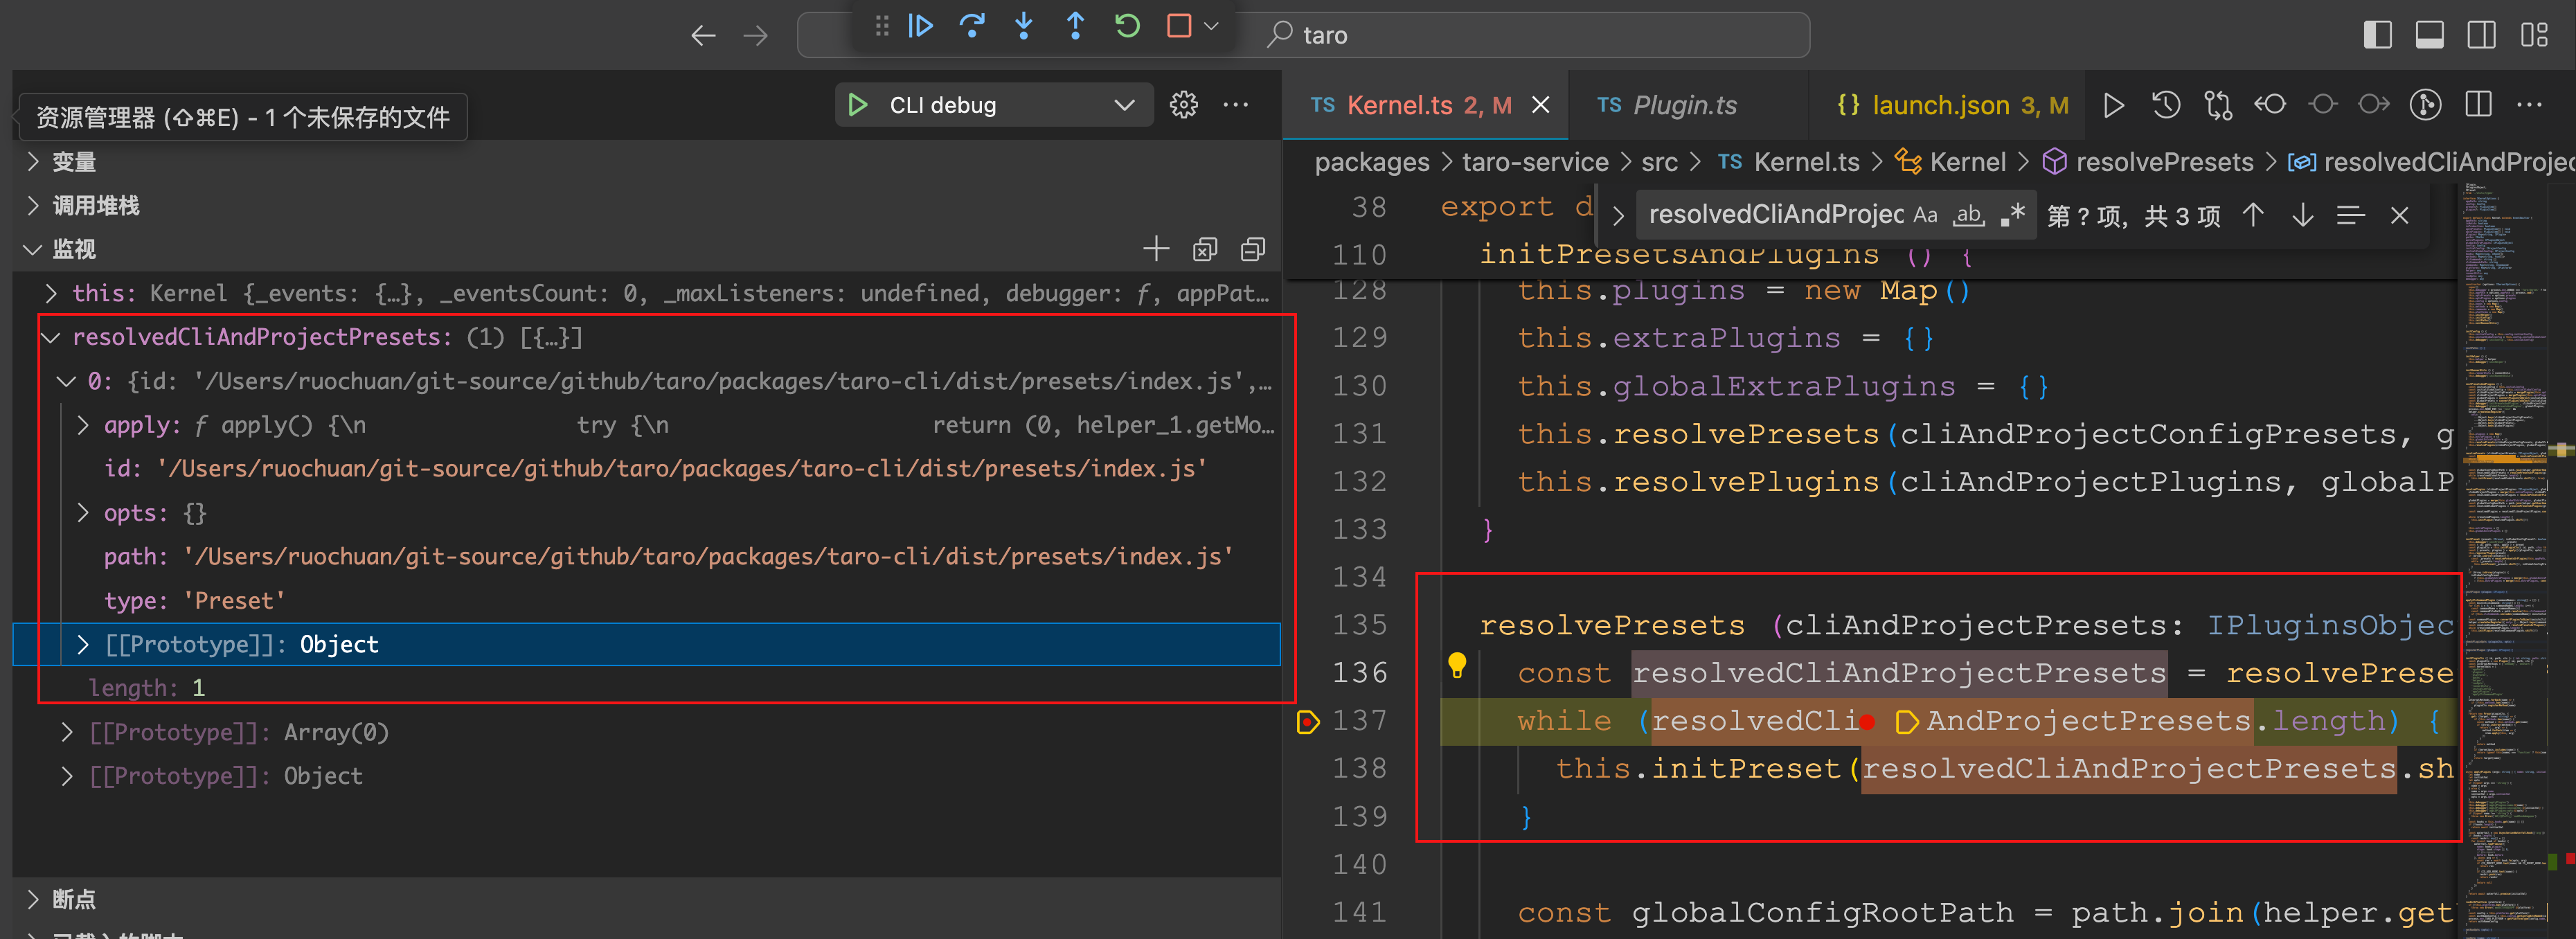Click the go to previous revision icon

pos(2270,105)
